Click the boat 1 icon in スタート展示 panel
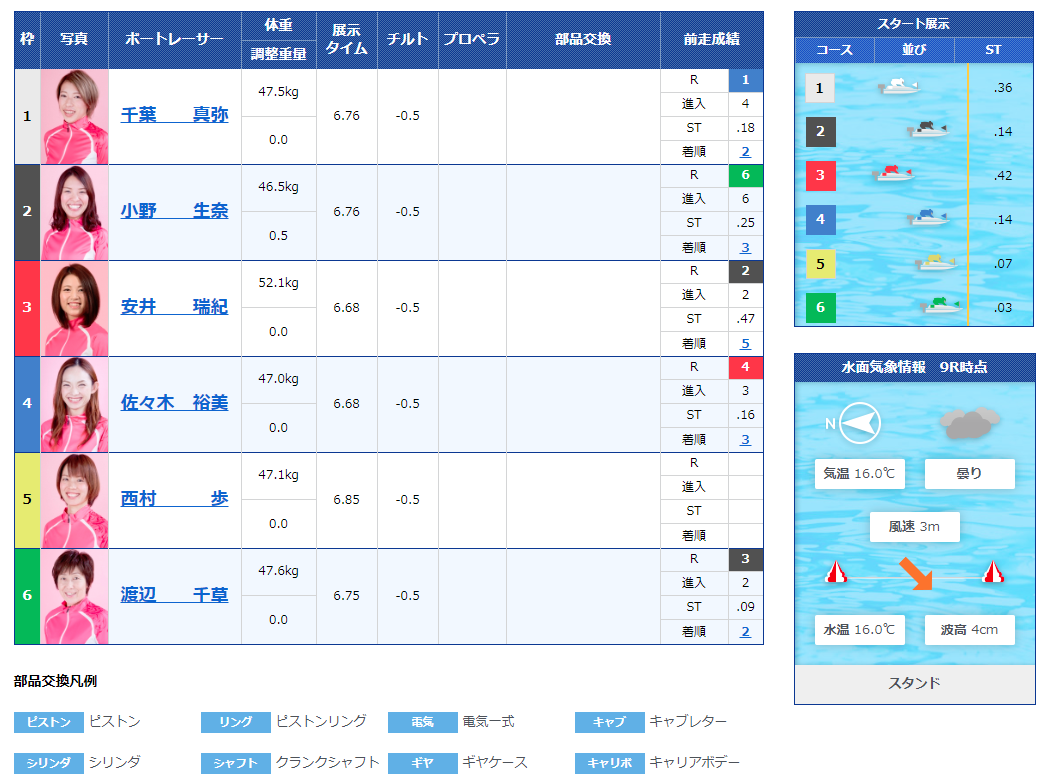1050x784 pixels. (x=900, y=88)
